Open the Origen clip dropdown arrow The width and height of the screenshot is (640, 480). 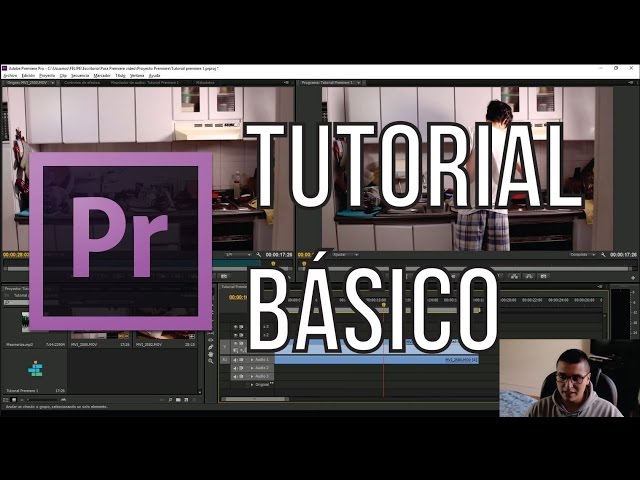click(52, 83)
